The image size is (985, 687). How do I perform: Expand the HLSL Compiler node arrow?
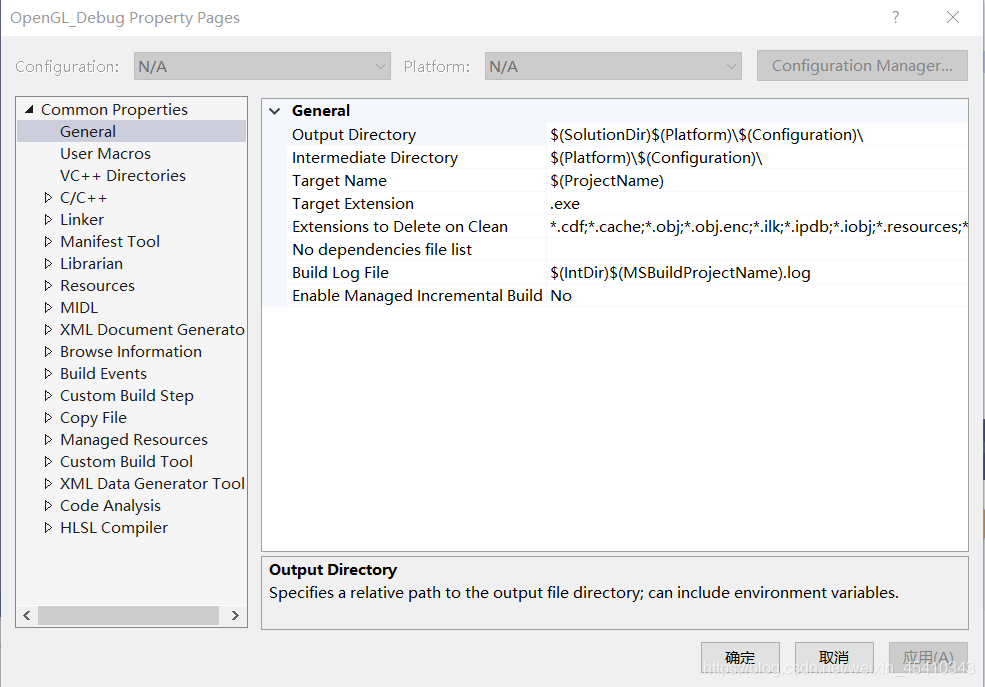[x=48, y=527]
